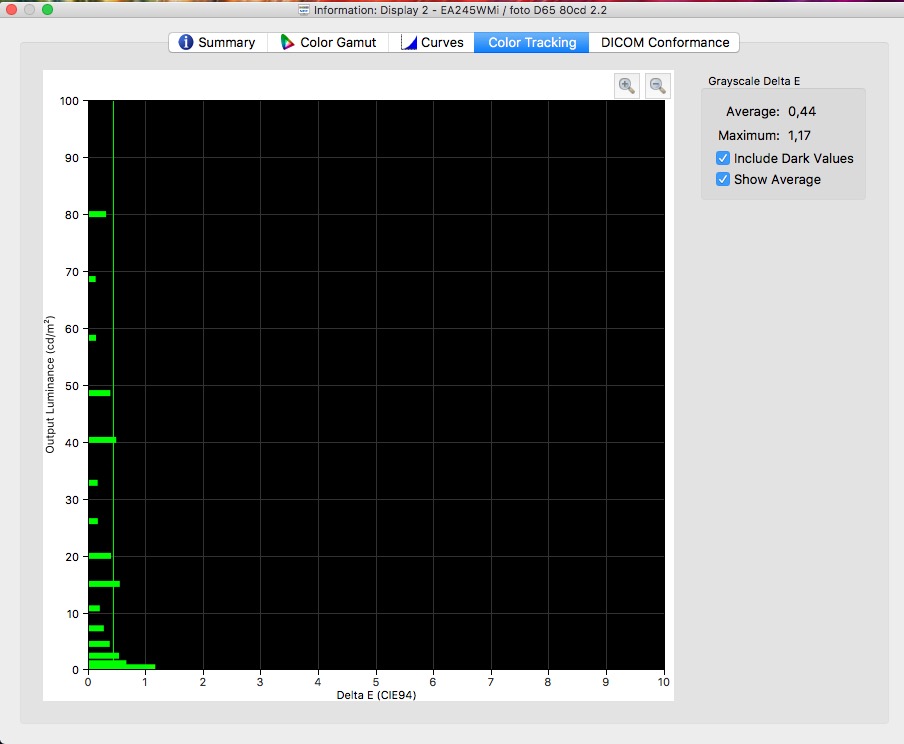Maximize the window using the green button

point(48,10)
